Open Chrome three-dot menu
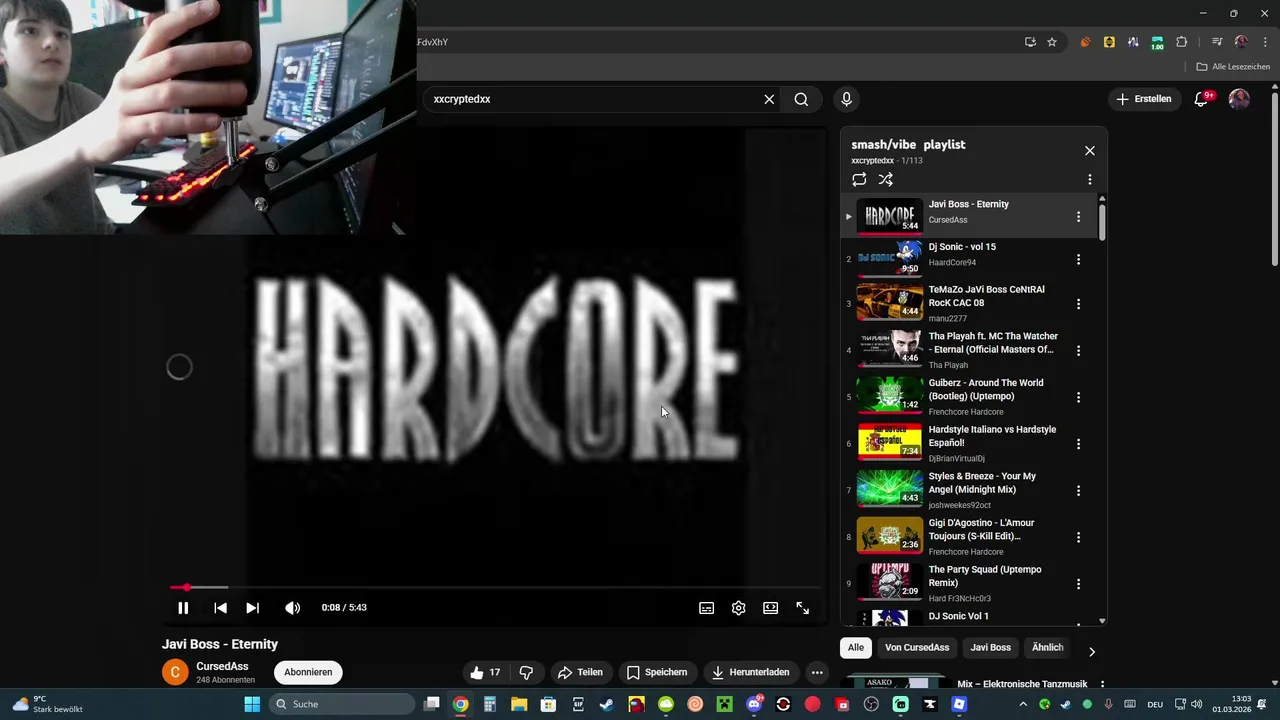This screenshot has width=1280, height=720. (x=1266, y=42)
